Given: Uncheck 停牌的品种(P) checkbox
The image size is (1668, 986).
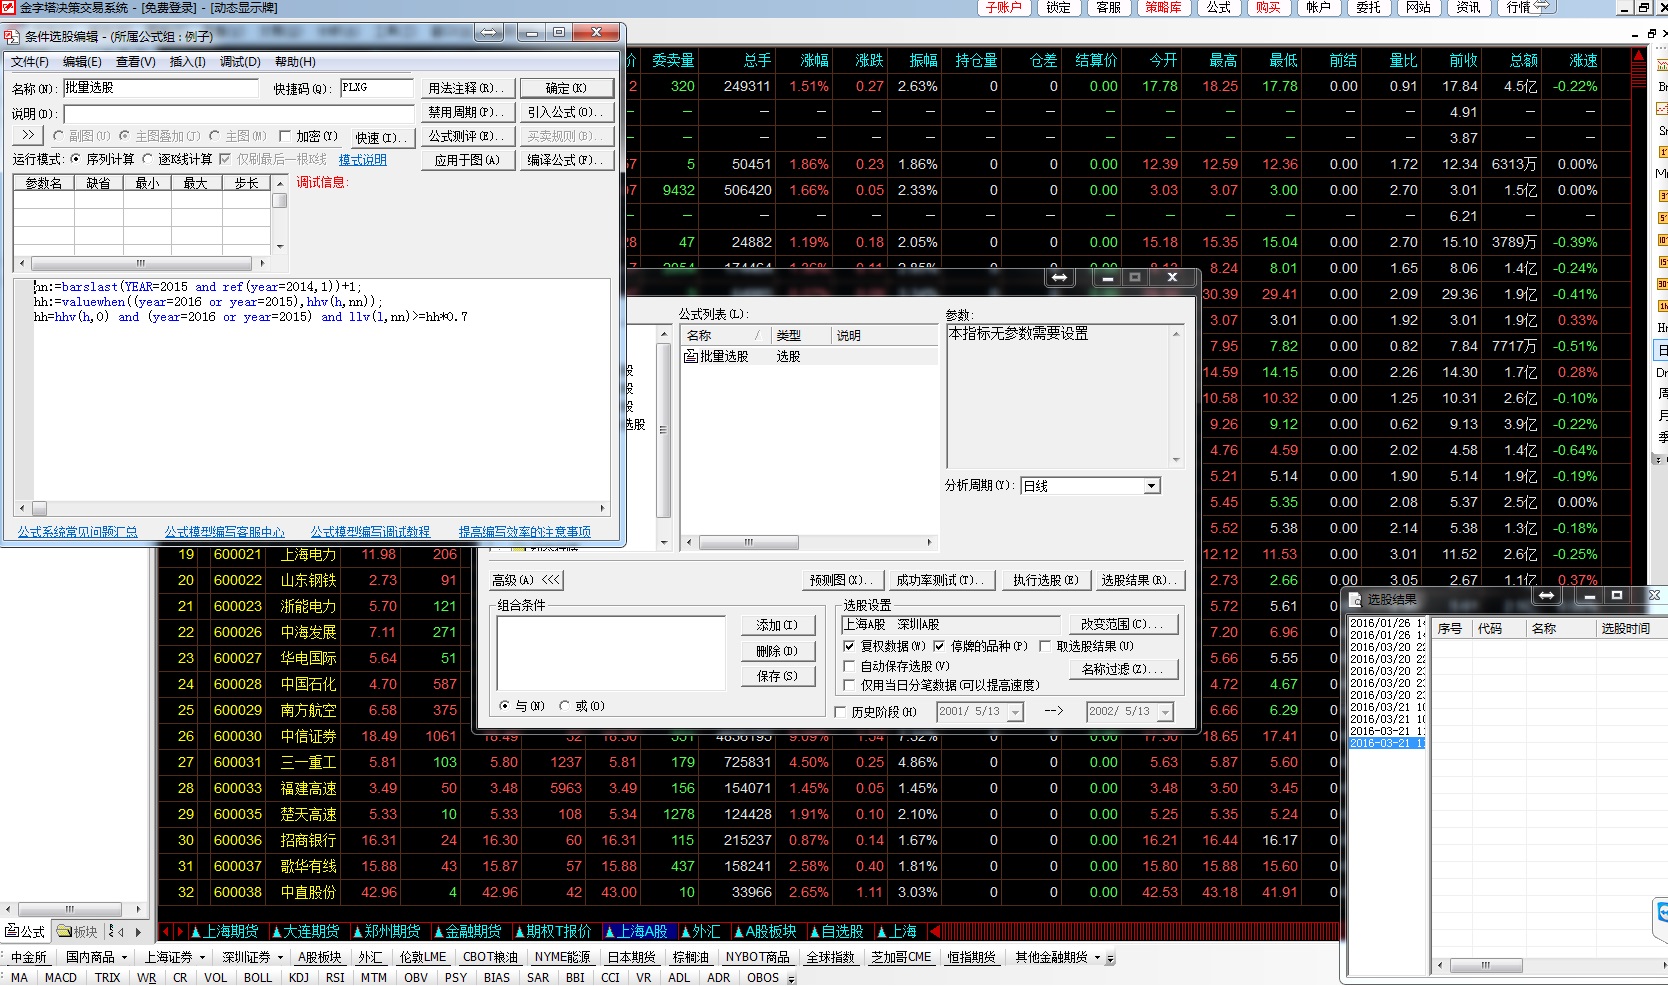Looking at the screenshot, I should pyautogui.click(x=939, y=646).
